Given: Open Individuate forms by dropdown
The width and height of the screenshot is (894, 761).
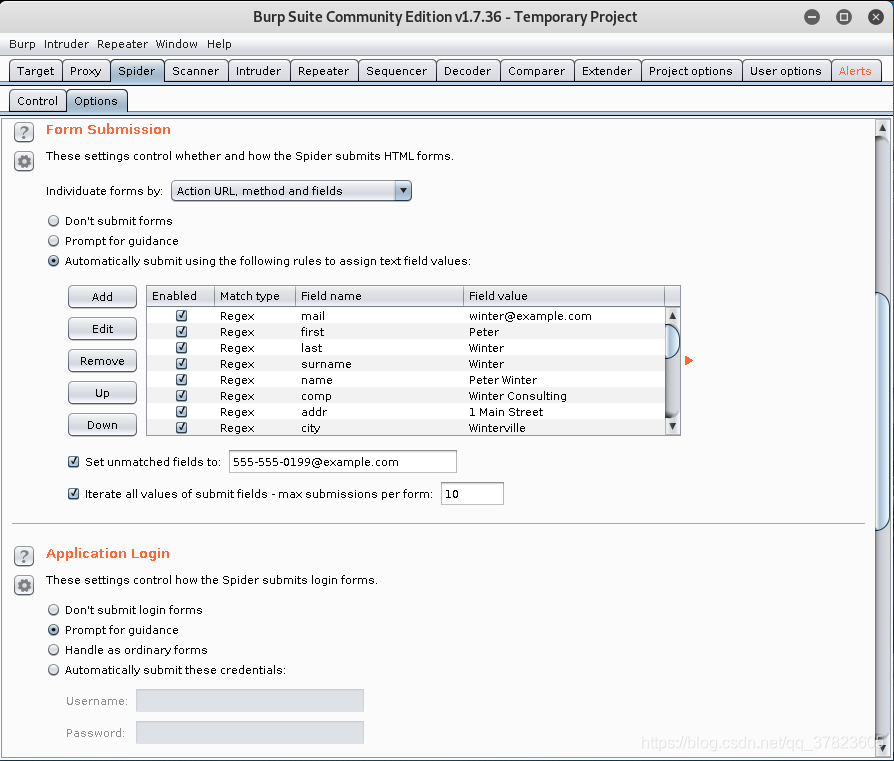Looking at the screenshot, I should (x=291, y=190).
